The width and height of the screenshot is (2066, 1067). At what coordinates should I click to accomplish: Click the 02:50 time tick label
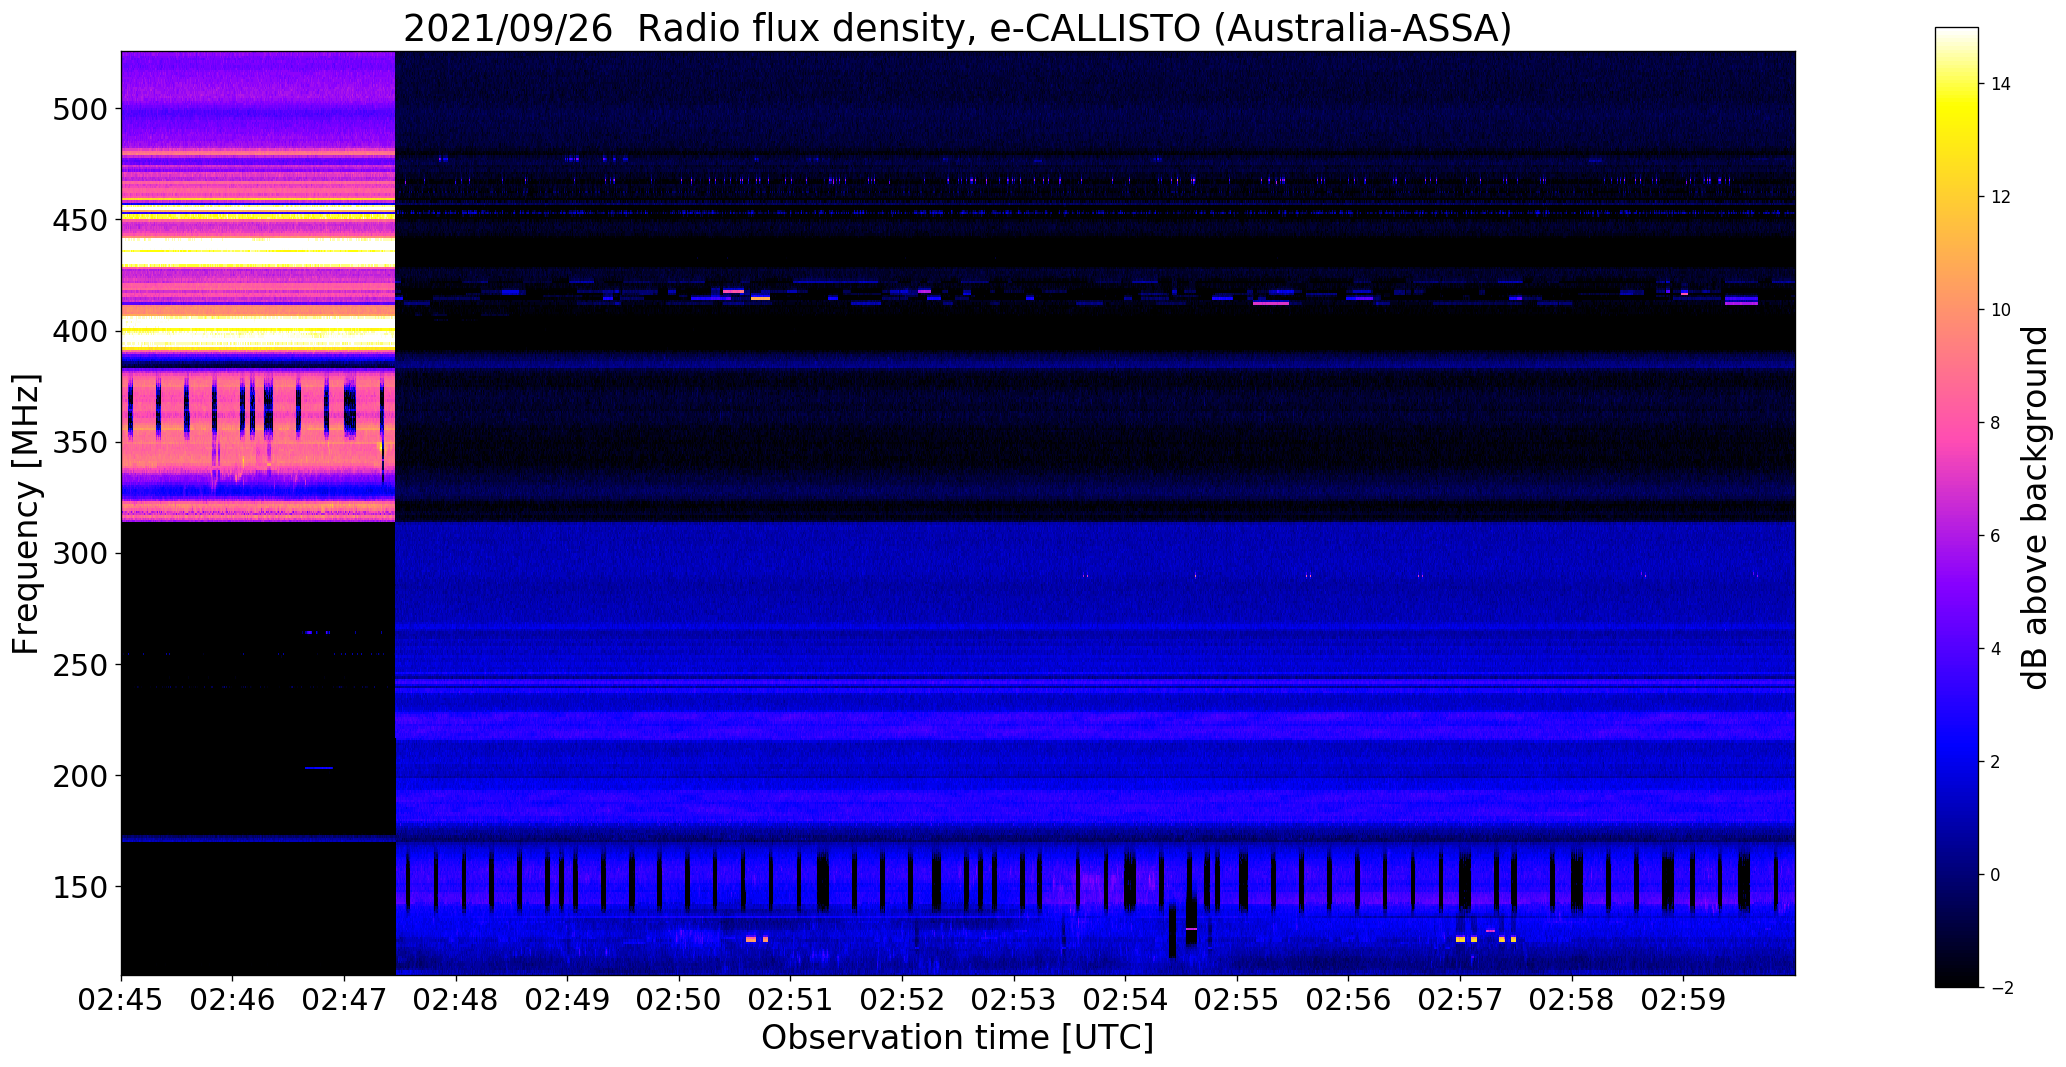point(680,1000)
